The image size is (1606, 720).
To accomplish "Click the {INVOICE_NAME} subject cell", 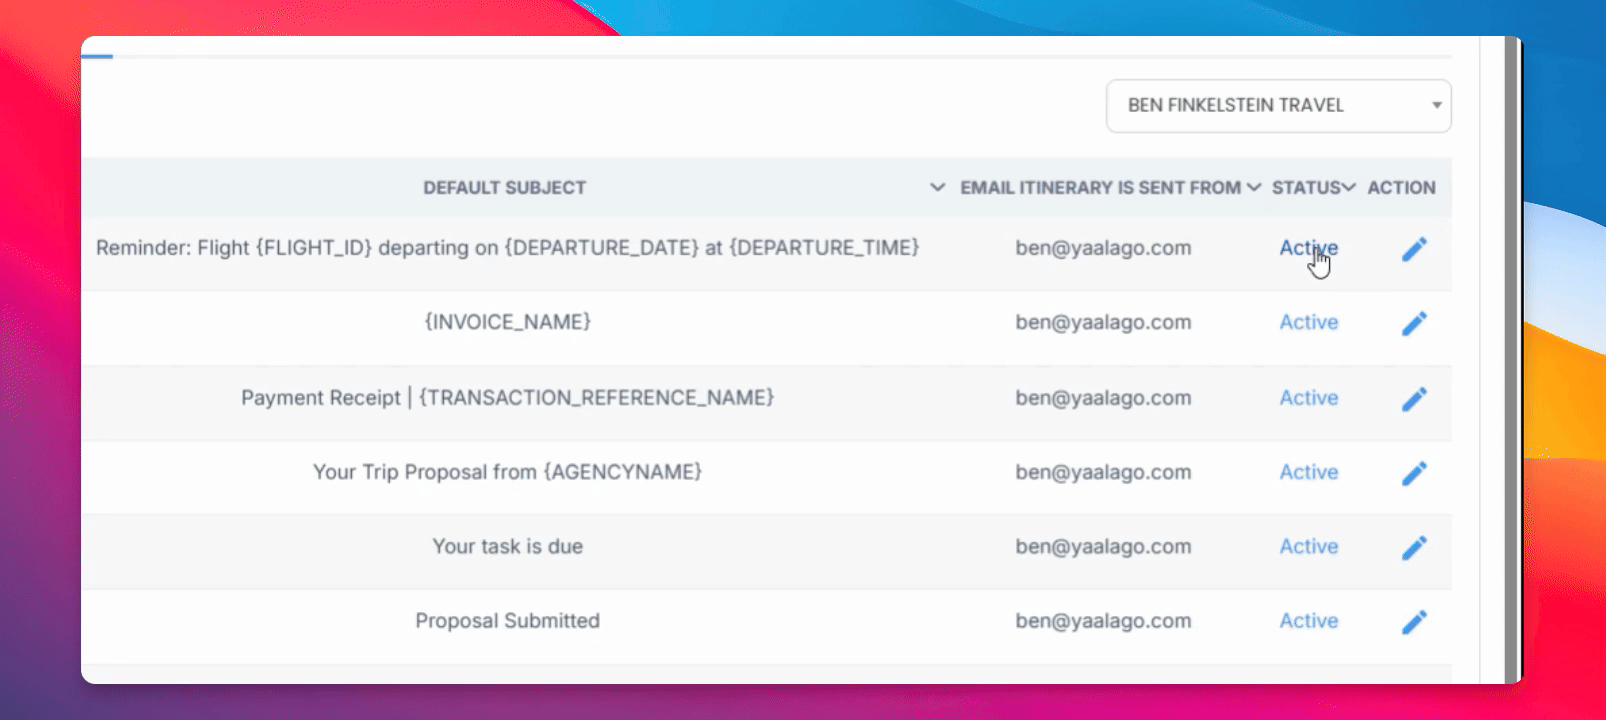I will click(507, 322).
